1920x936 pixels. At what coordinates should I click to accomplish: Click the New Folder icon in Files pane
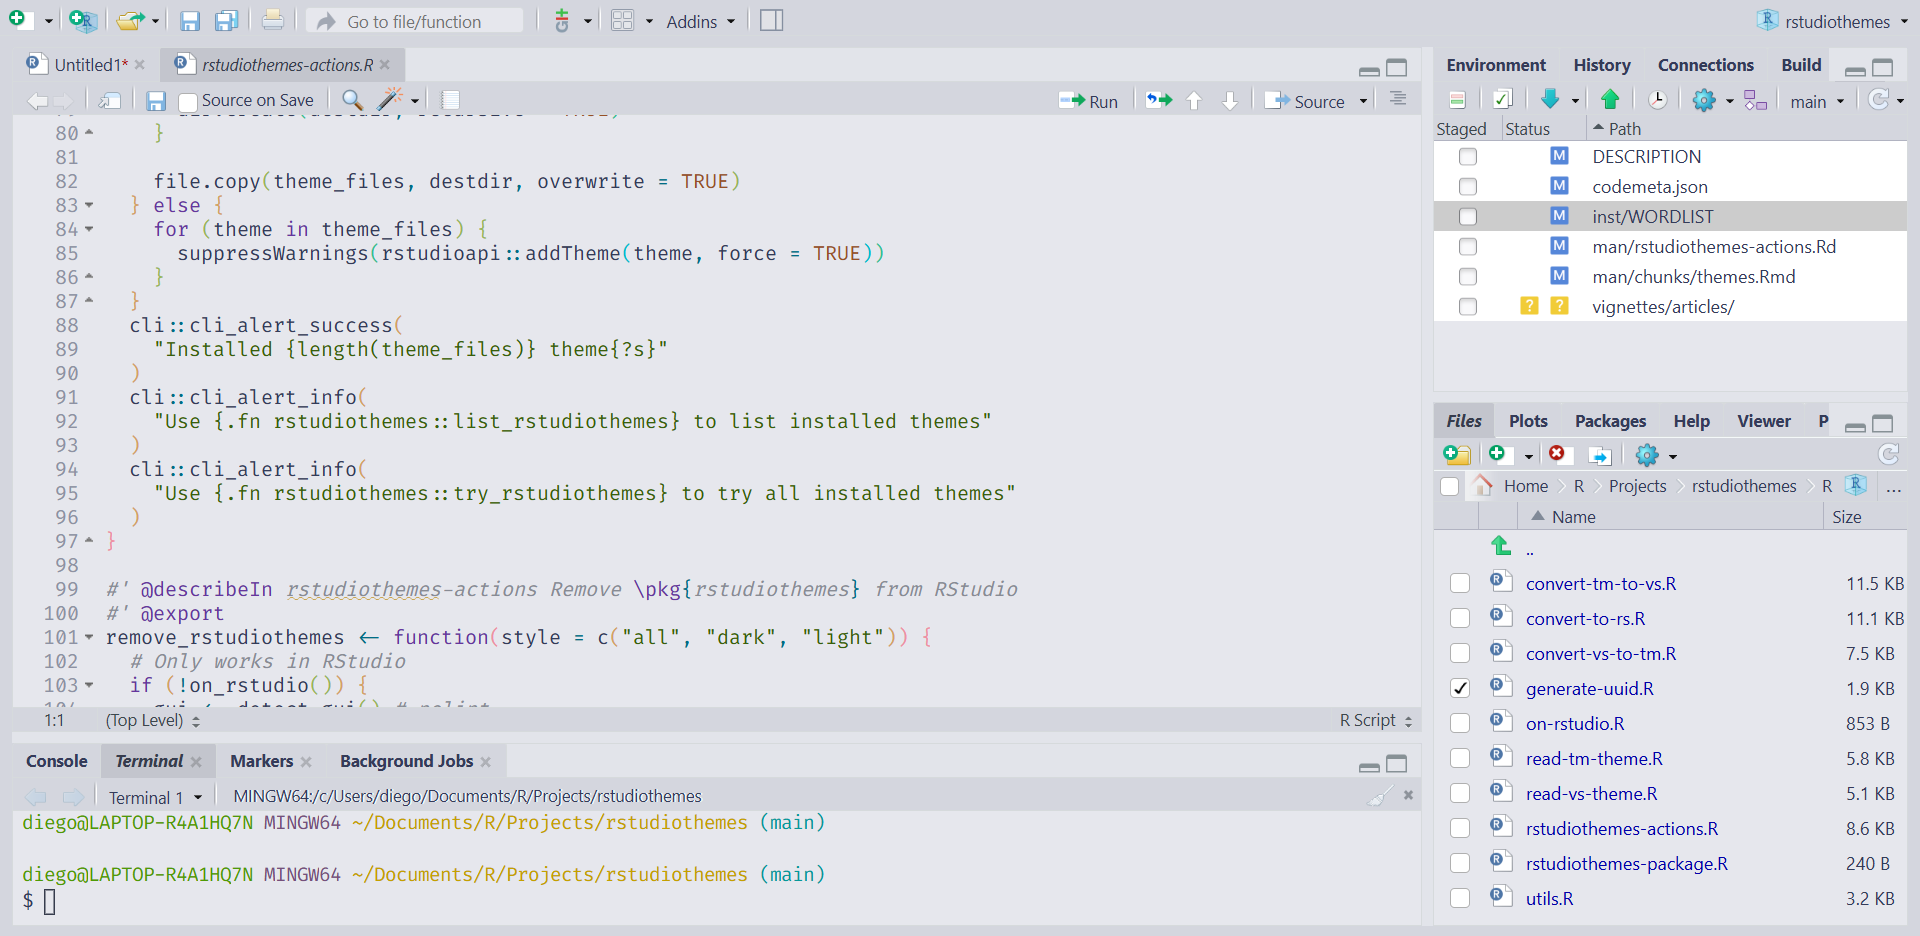click(1457, 456)
